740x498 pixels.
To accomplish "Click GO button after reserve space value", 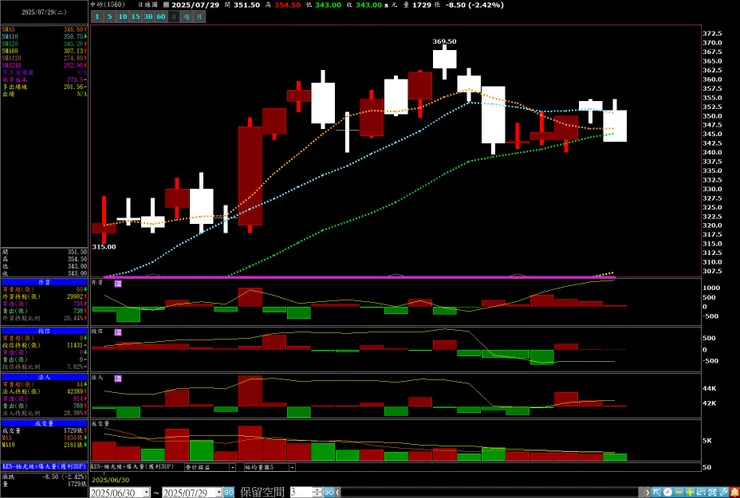I will [x=329, y=492].
